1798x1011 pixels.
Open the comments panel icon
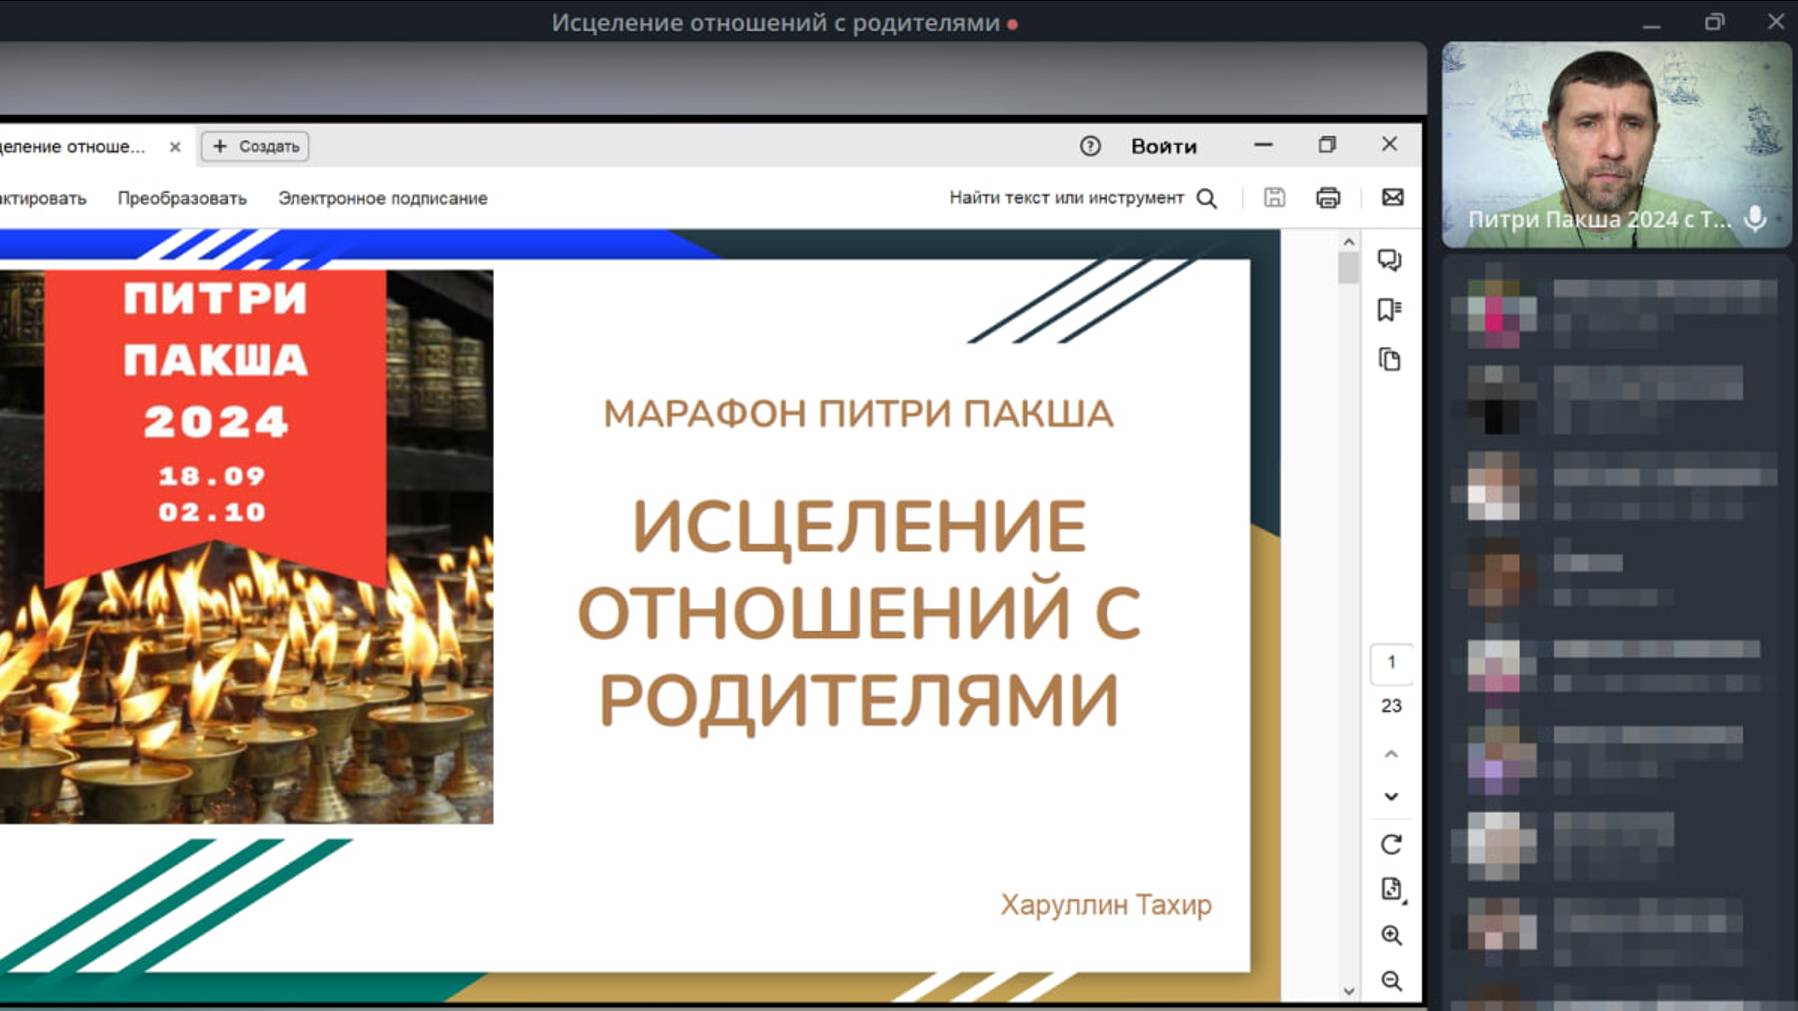(1391, 262)
